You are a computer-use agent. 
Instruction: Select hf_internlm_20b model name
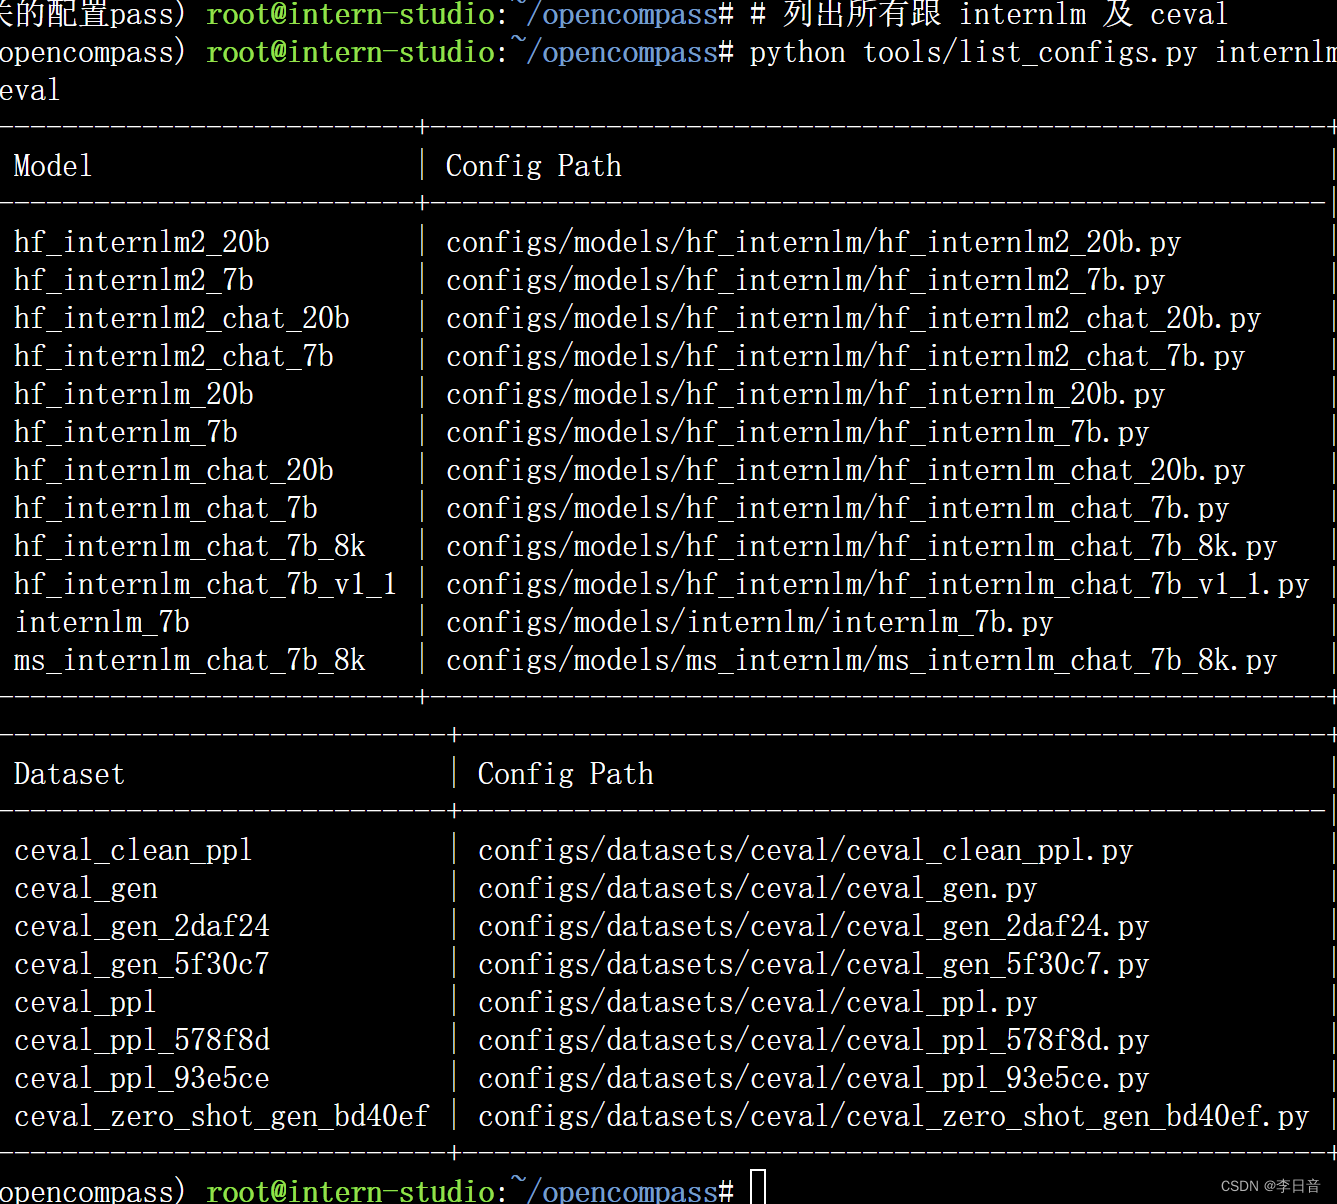134,395
